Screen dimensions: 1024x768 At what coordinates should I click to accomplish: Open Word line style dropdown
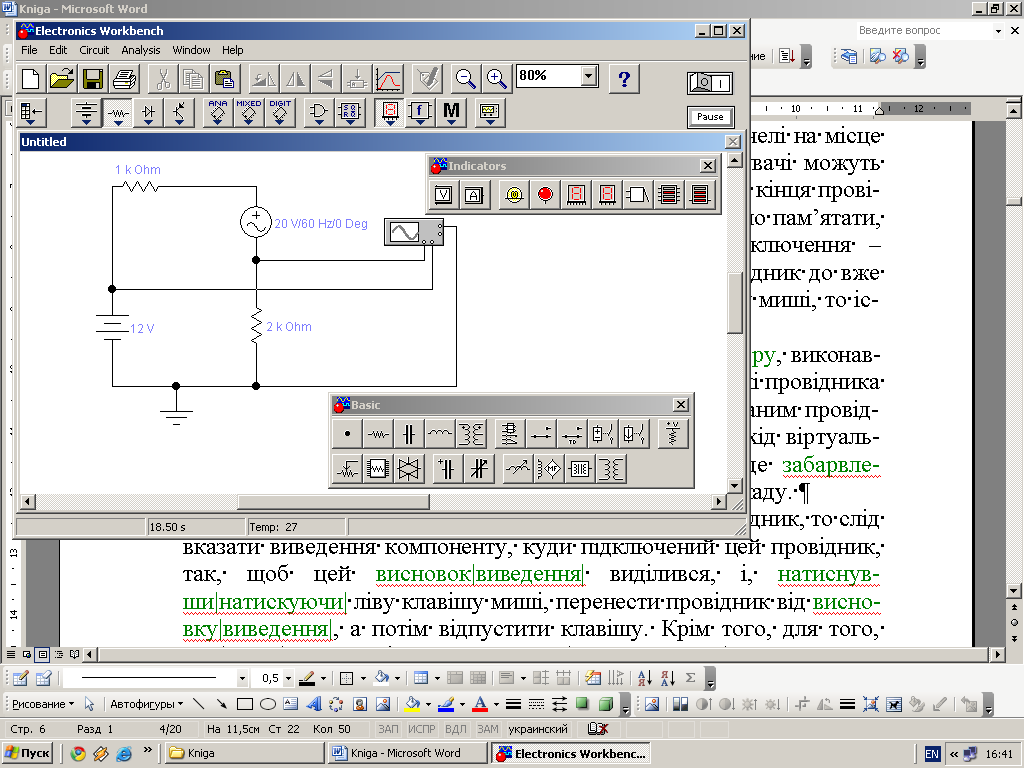(x=242, y=679)
